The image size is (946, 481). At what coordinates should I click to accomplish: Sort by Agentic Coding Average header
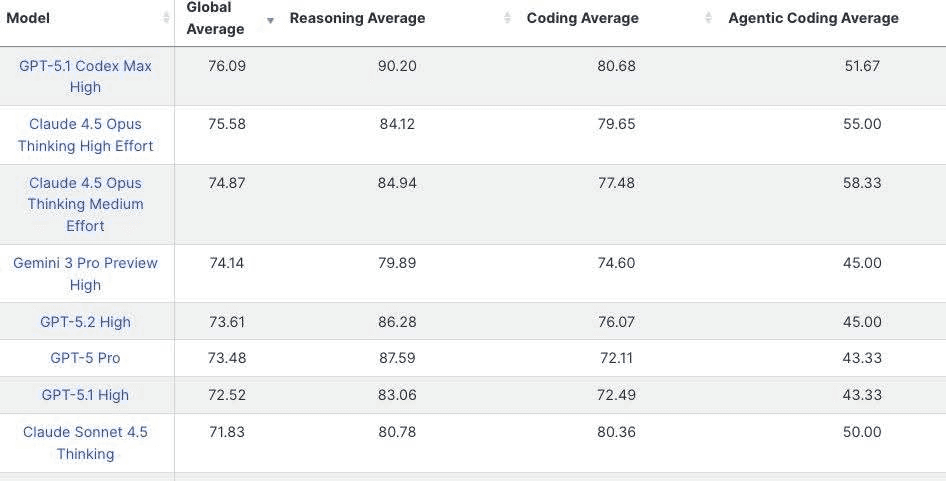click(x=813, y=18)
